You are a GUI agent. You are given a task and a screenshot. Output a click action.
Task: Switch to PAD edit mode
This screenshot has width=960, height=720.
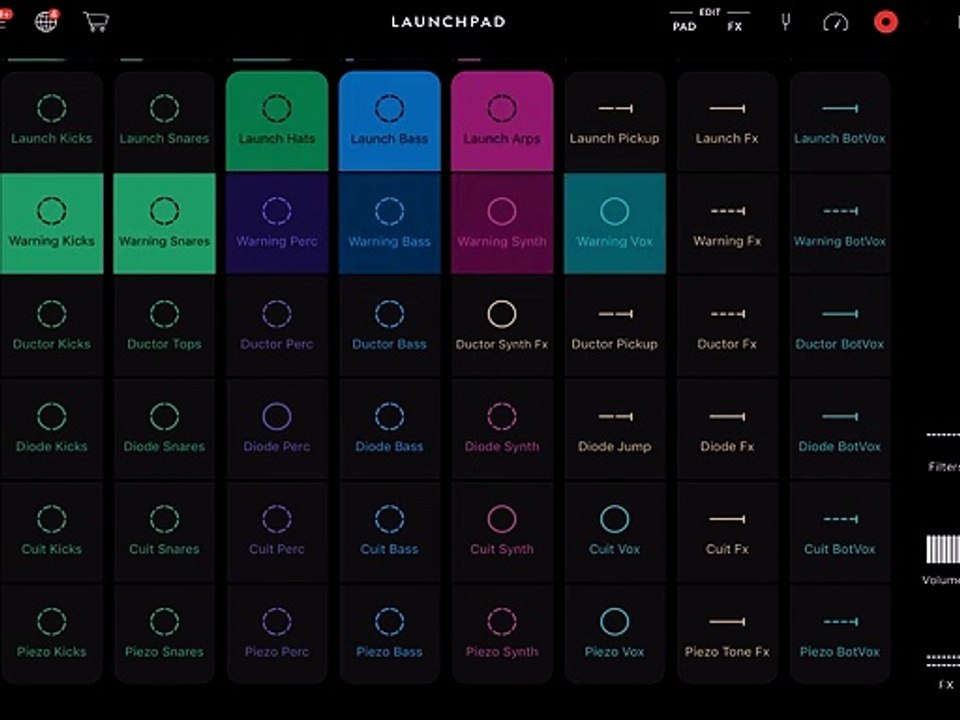[x=684, y=26]
